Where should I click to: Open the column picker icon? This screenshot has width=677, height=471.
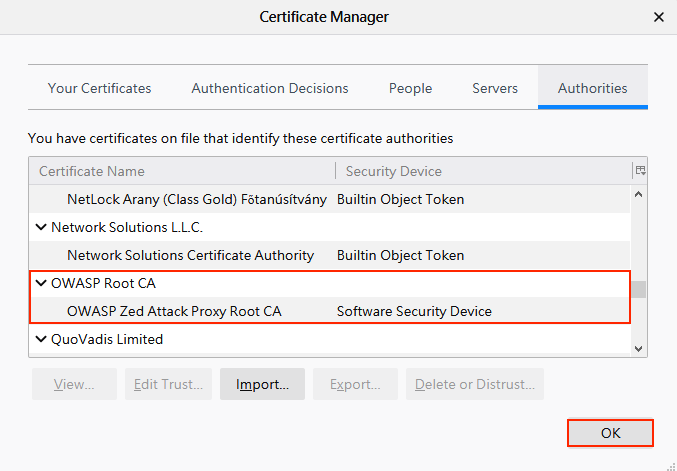tap(640, 171)
